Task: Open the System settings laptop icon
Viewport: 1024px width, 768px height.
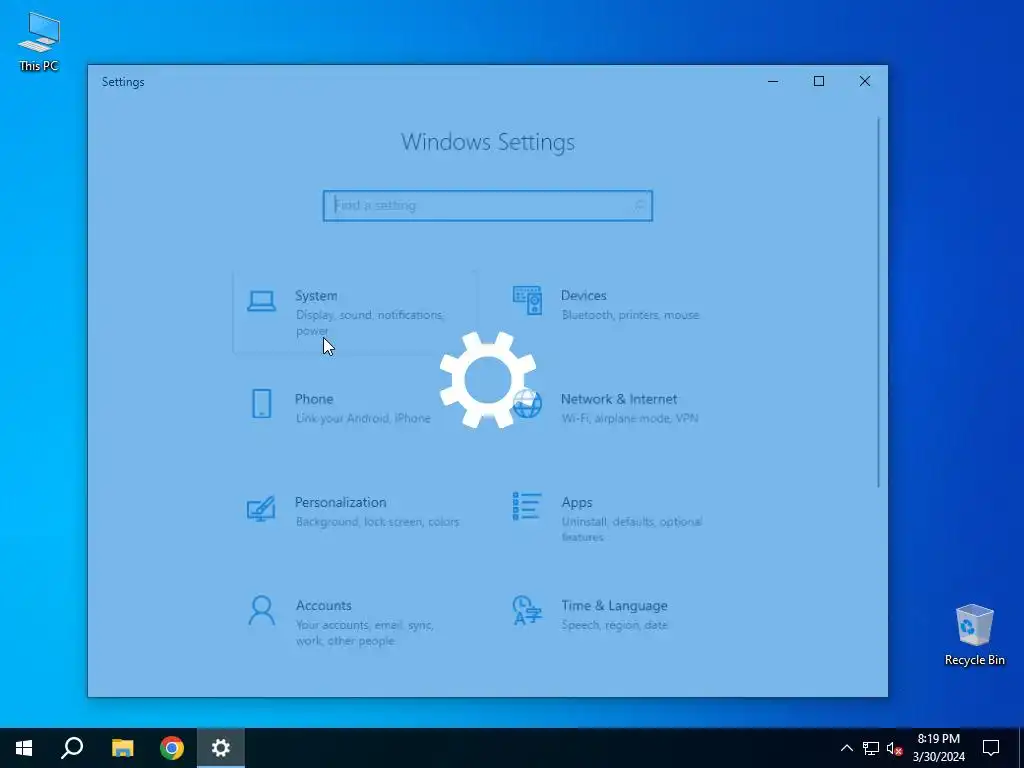Action: click(x=261, y=301)
